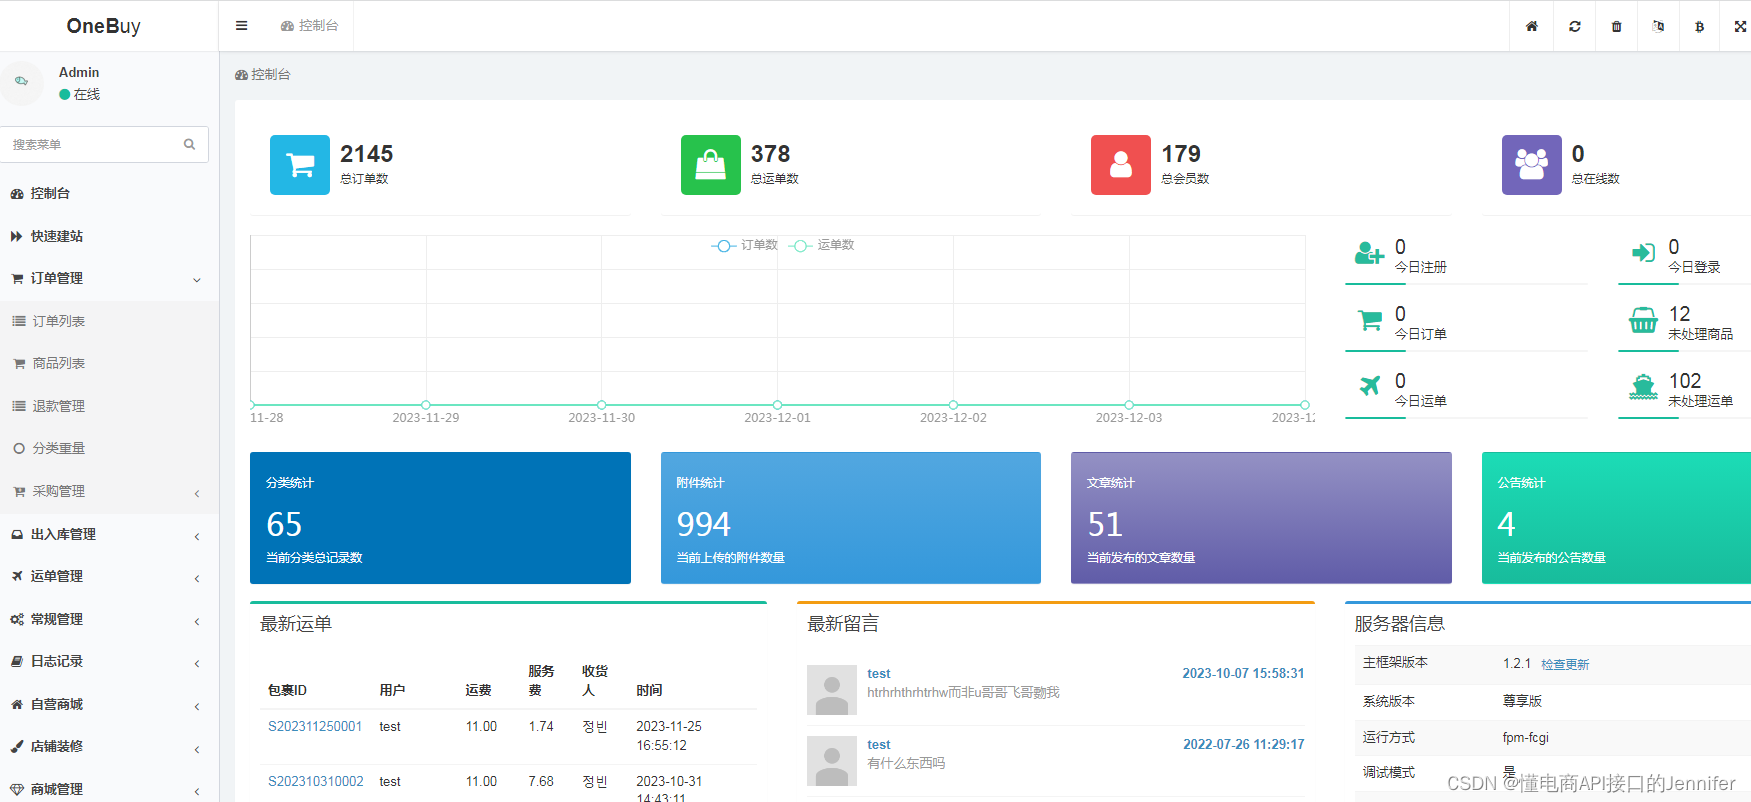This screenshot has width=1751, height=802.
Task: Click the today's orders cart icon
Action: [x=1370, y=321]
